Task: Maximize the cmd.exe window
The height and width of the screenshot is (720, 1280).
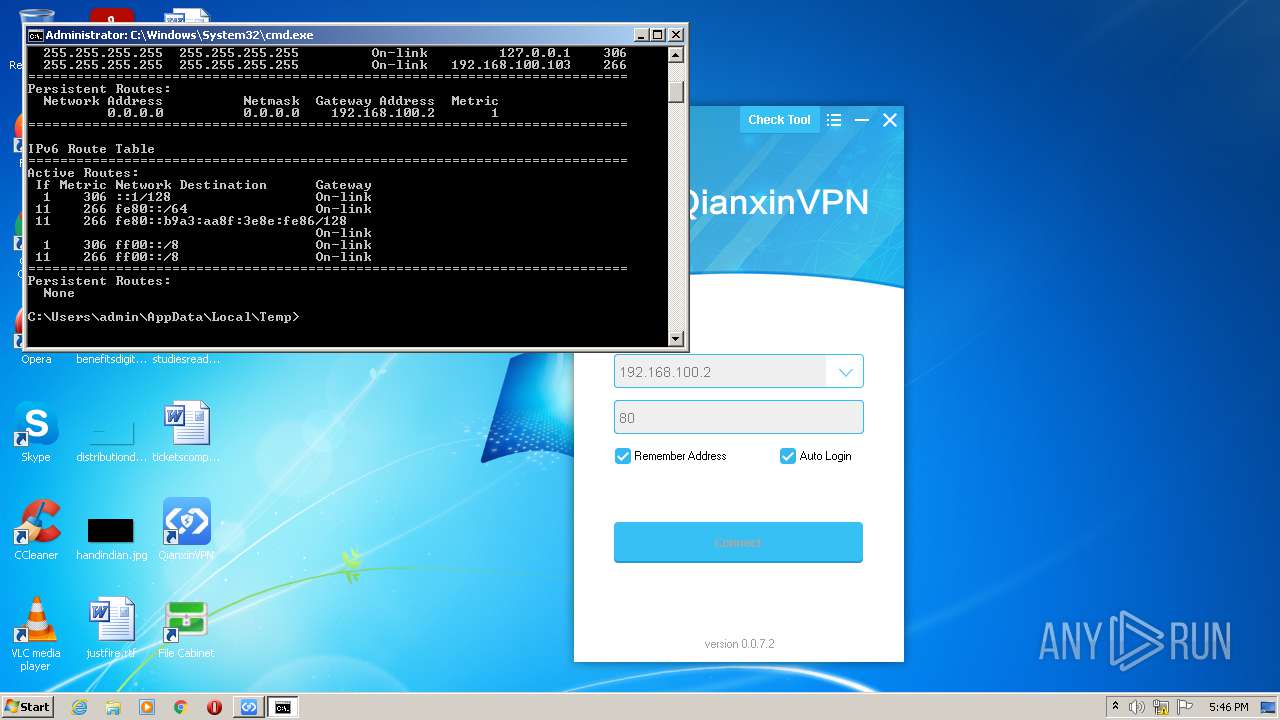Action: coord(658,35)
